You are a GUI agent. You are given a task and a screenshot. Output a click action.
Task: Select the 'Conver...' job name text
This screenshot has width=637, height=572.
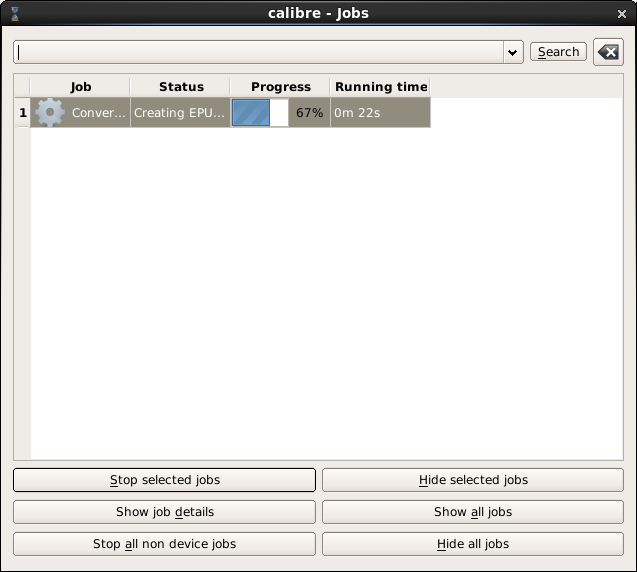pyautogui.click(x=99, y=113)
